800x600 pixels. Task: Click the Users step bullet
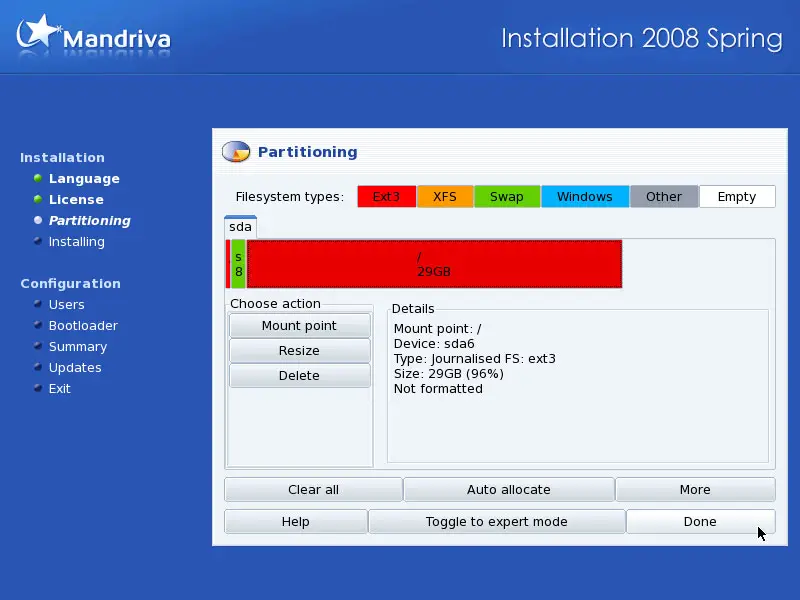[38, 304]
